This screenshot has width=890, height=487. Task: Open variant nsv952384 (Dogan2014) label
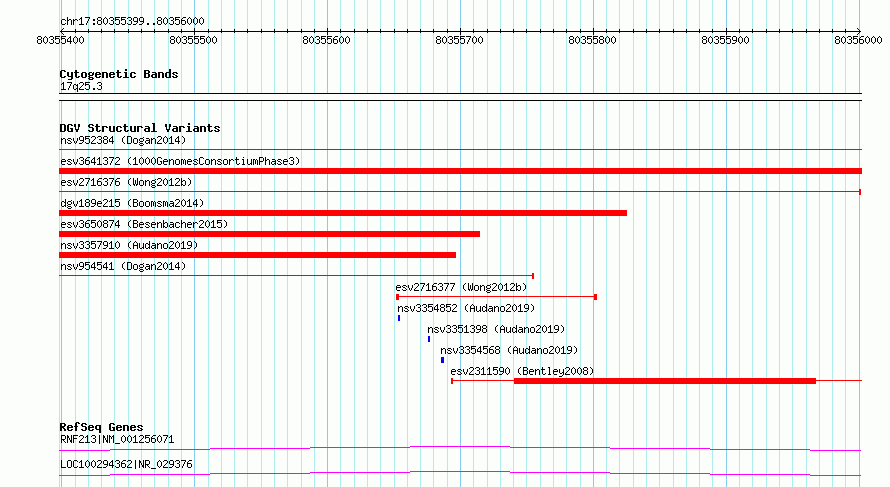123,140
